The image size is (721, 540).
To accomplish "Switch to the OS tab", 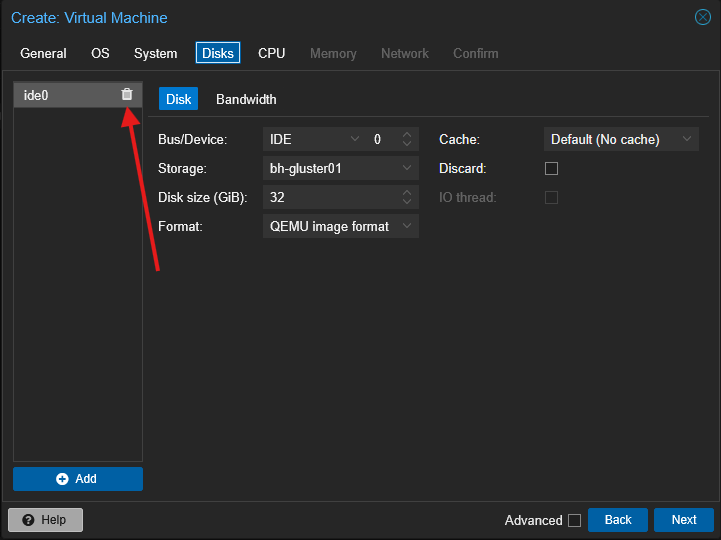I will [100, 53].
